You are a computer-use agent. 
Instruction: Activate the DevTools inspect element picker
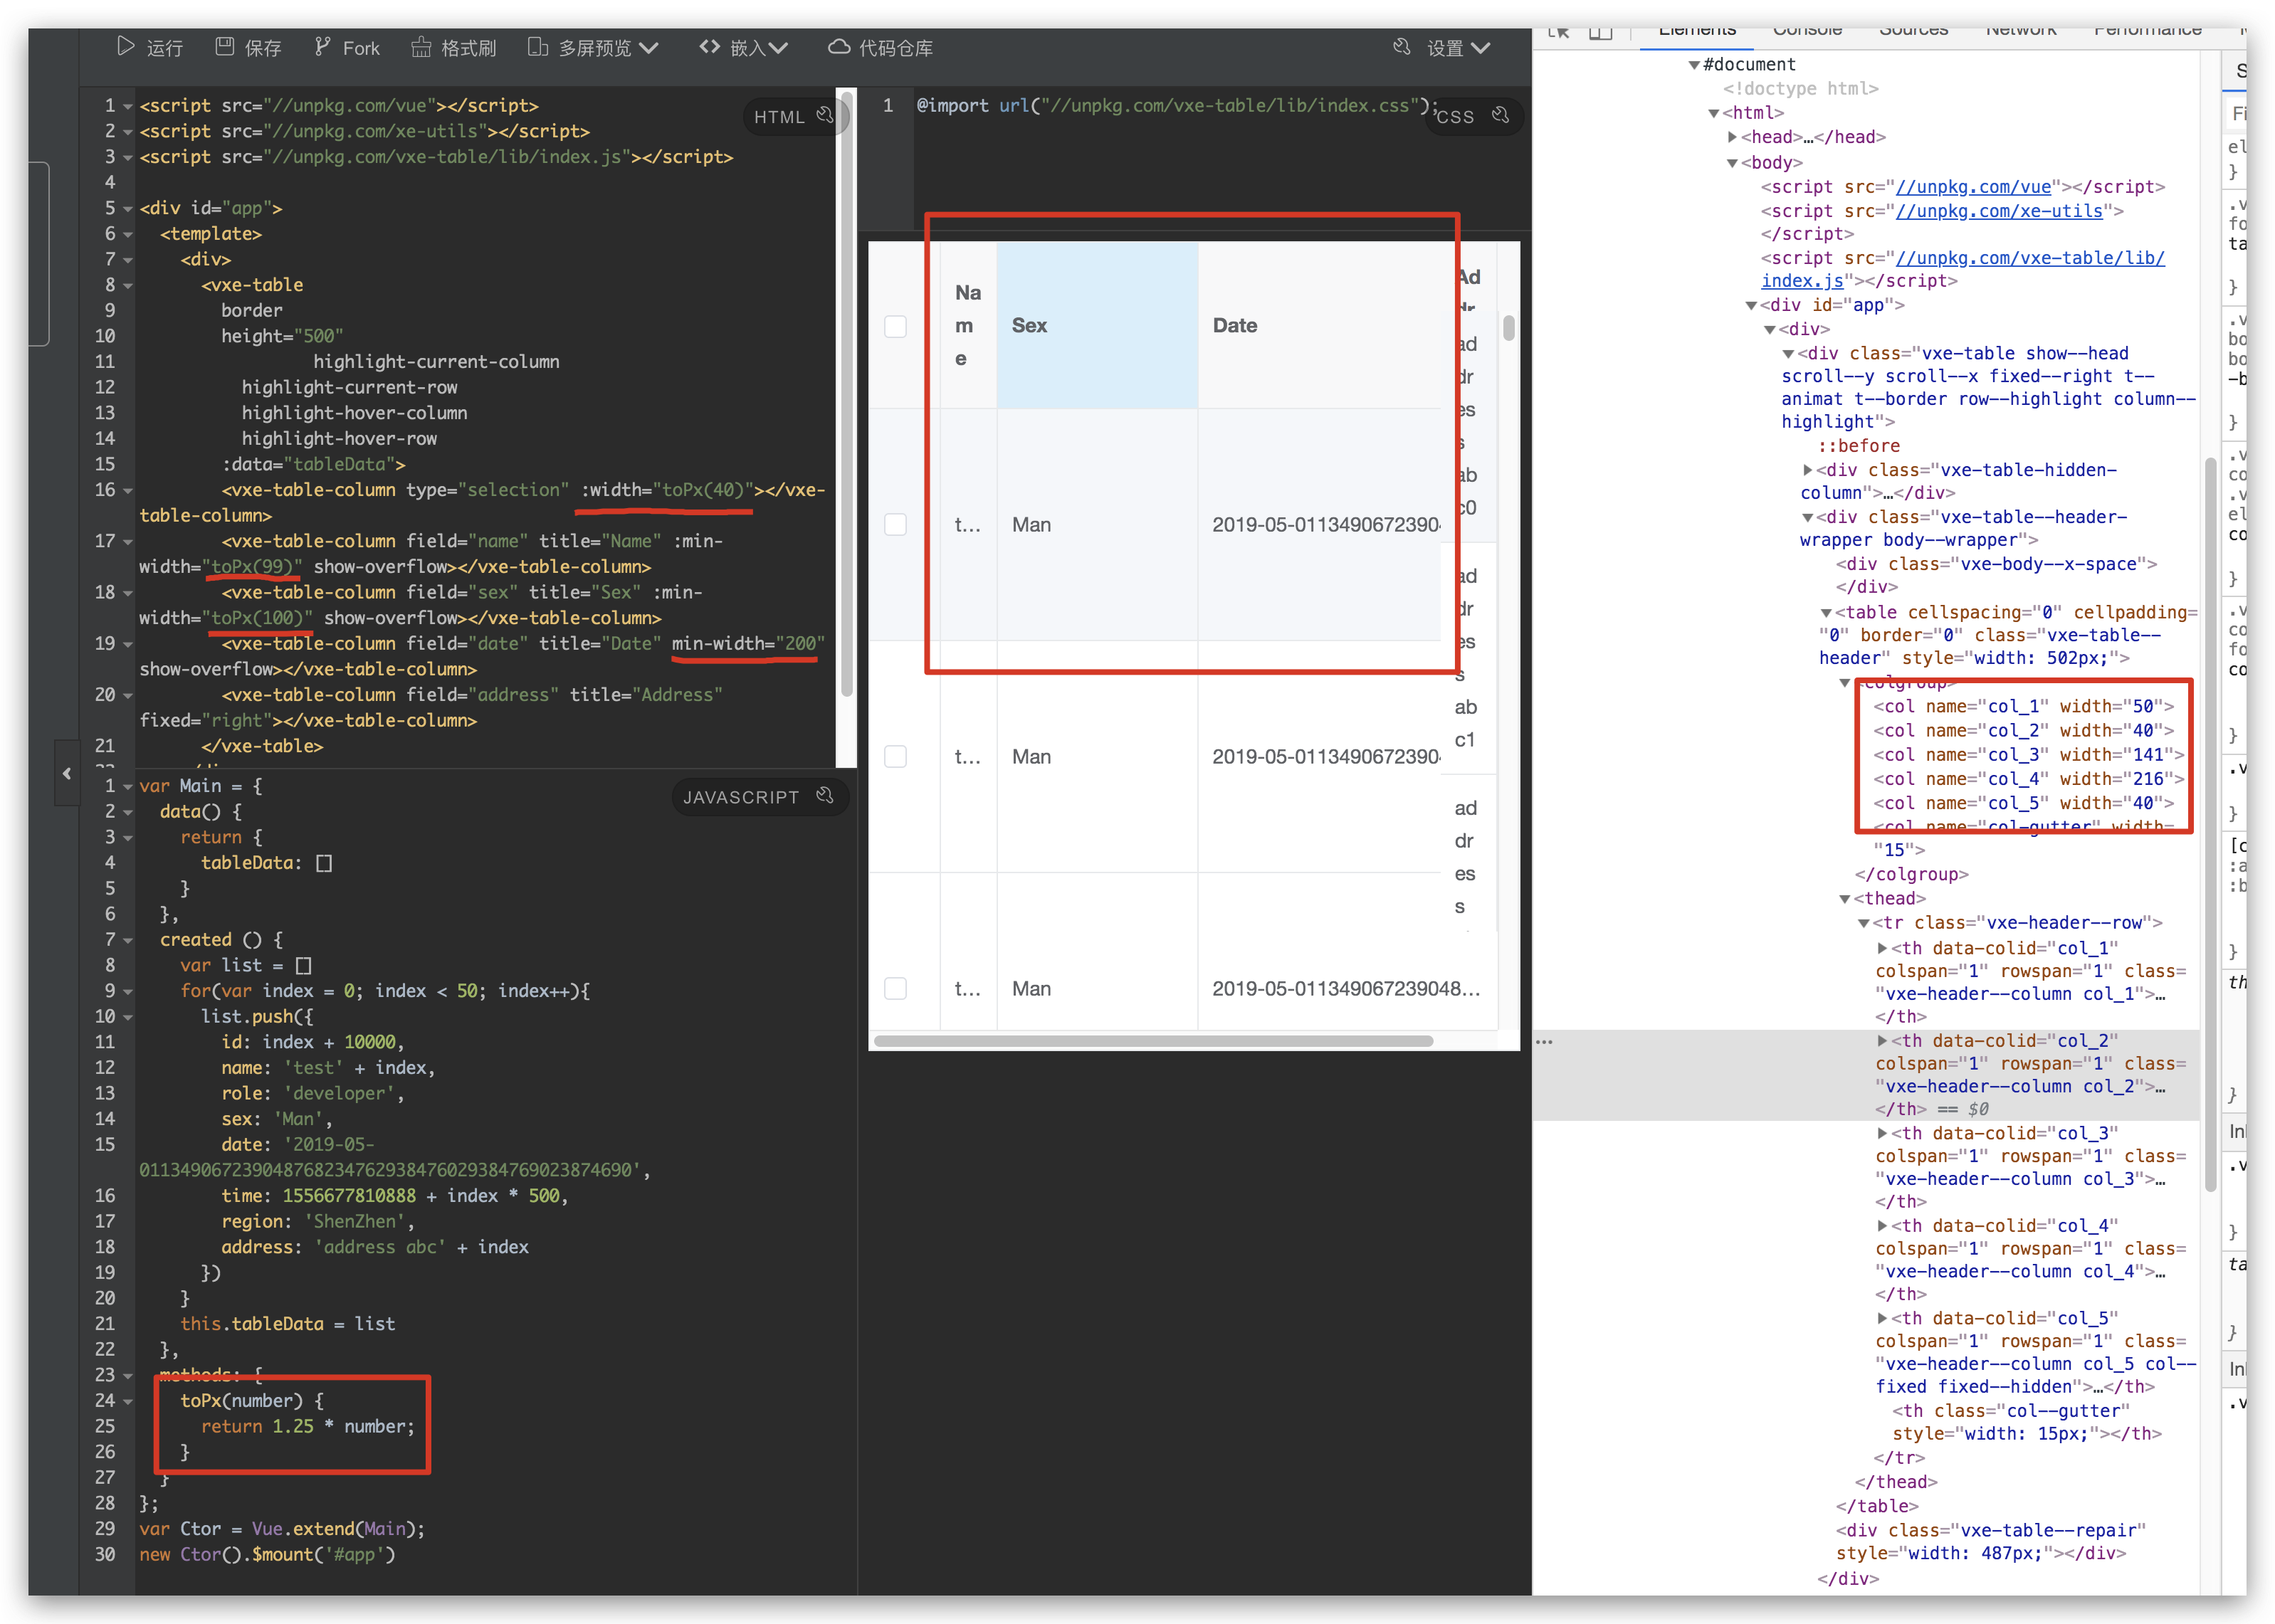point(1558,32)
